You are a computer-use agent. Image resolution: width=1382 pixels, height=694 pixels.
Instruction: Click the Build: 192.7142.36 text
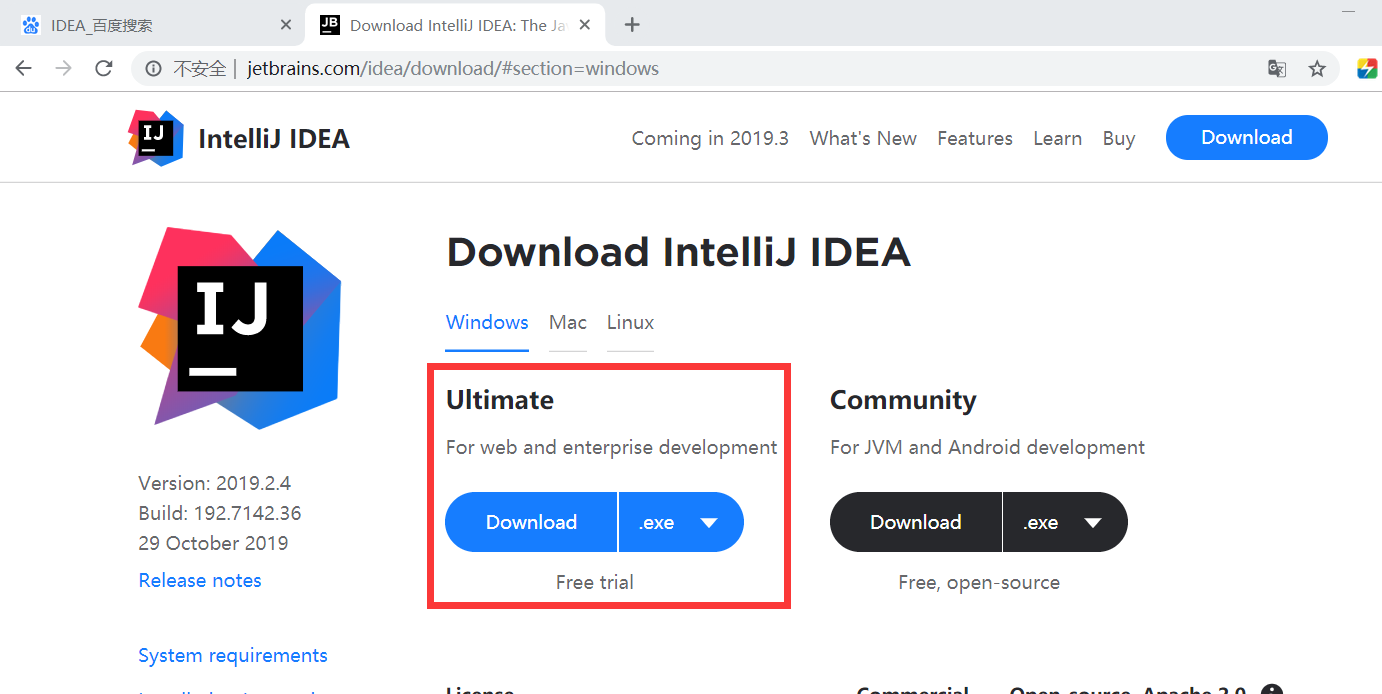(220, 513)
